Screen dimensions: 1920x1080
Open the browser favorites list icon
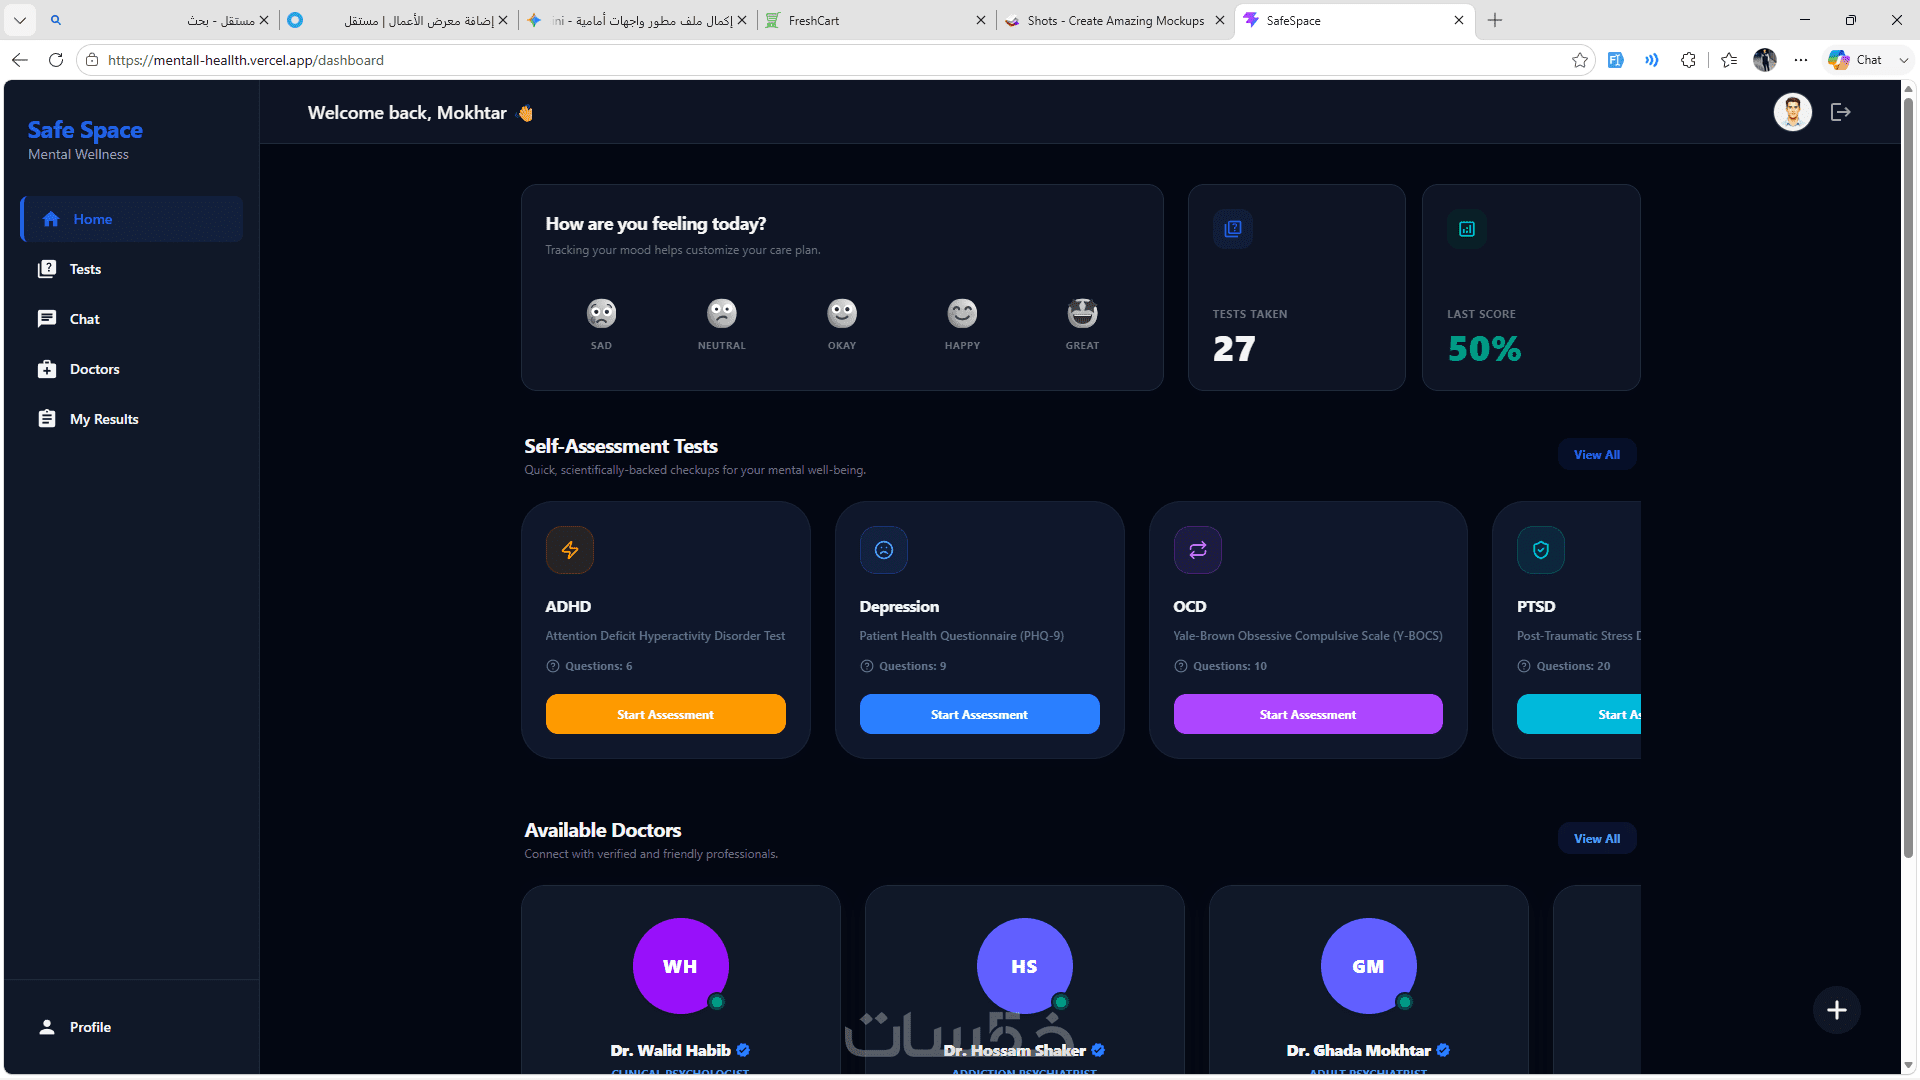(1729, 60)
